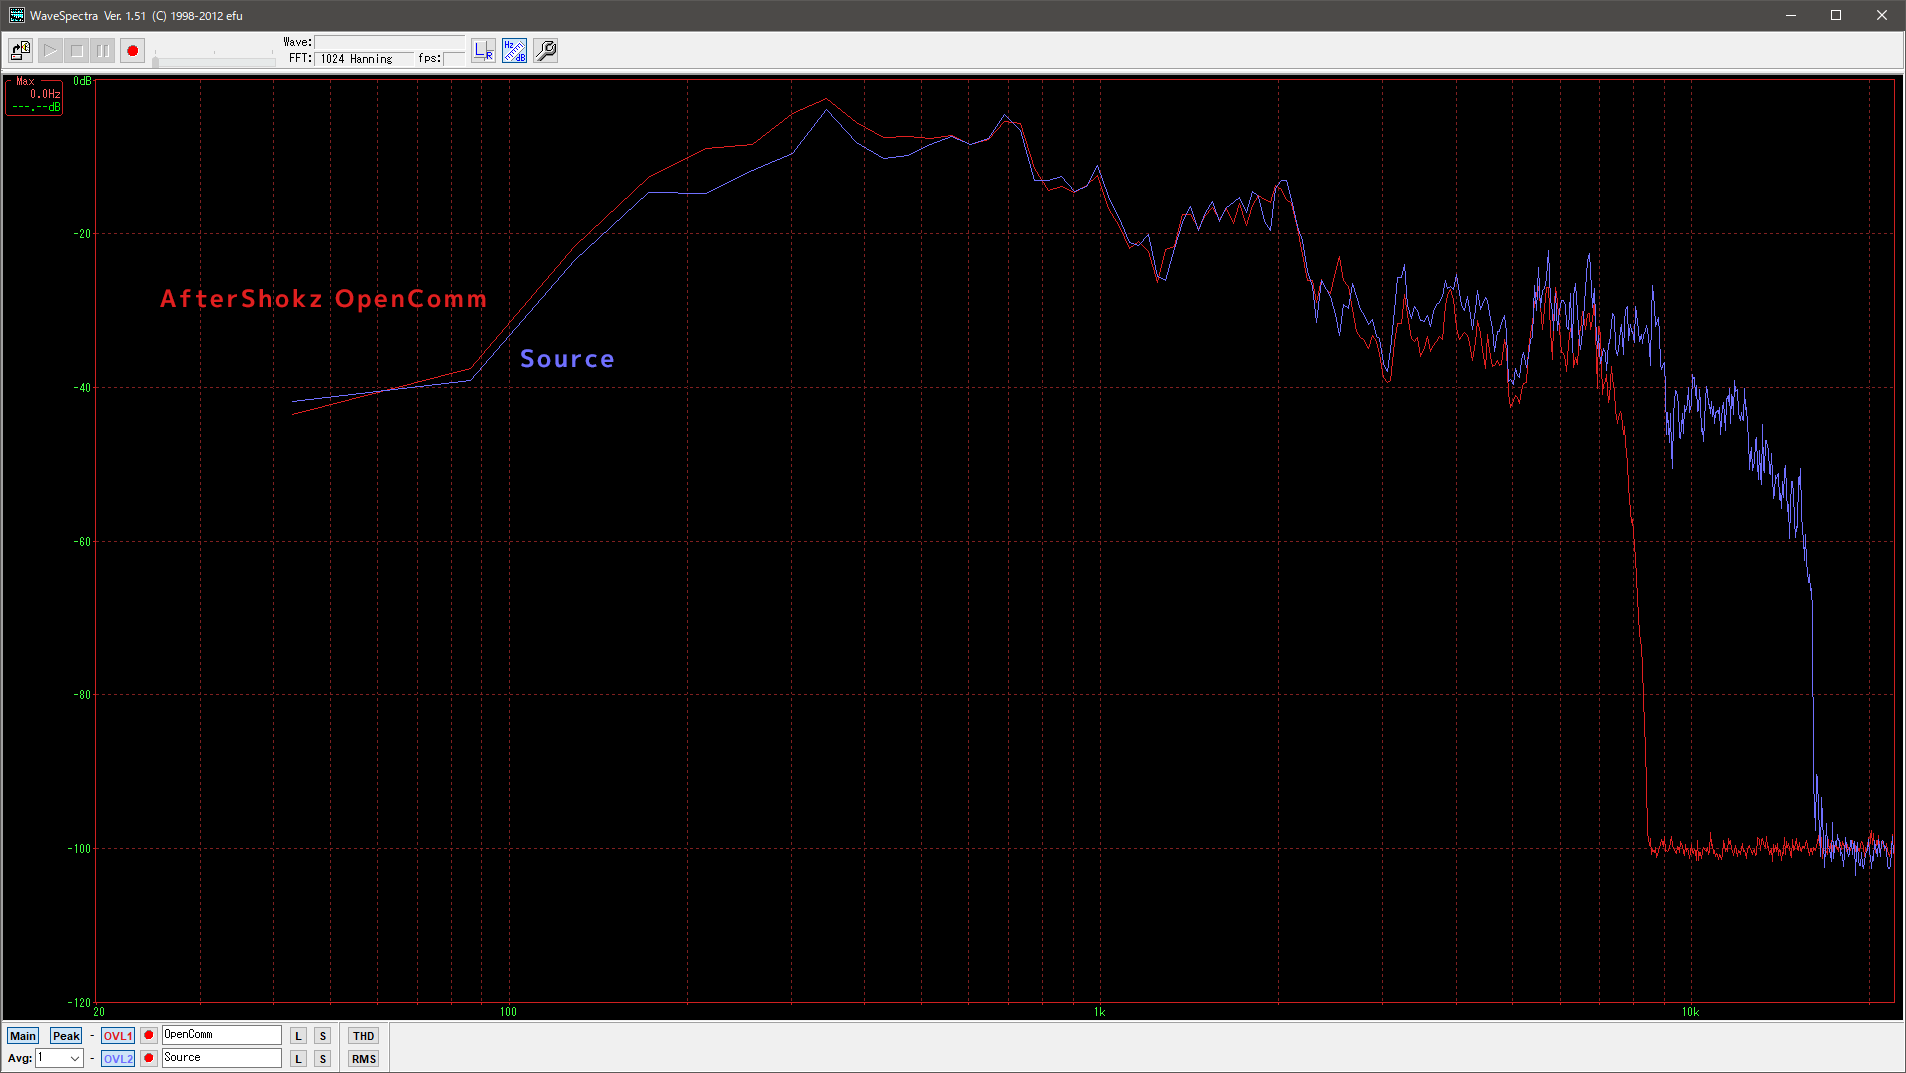The image size is (1906, 1073).
Task: Open settings with the wrench icon
Action: point(545,50)
